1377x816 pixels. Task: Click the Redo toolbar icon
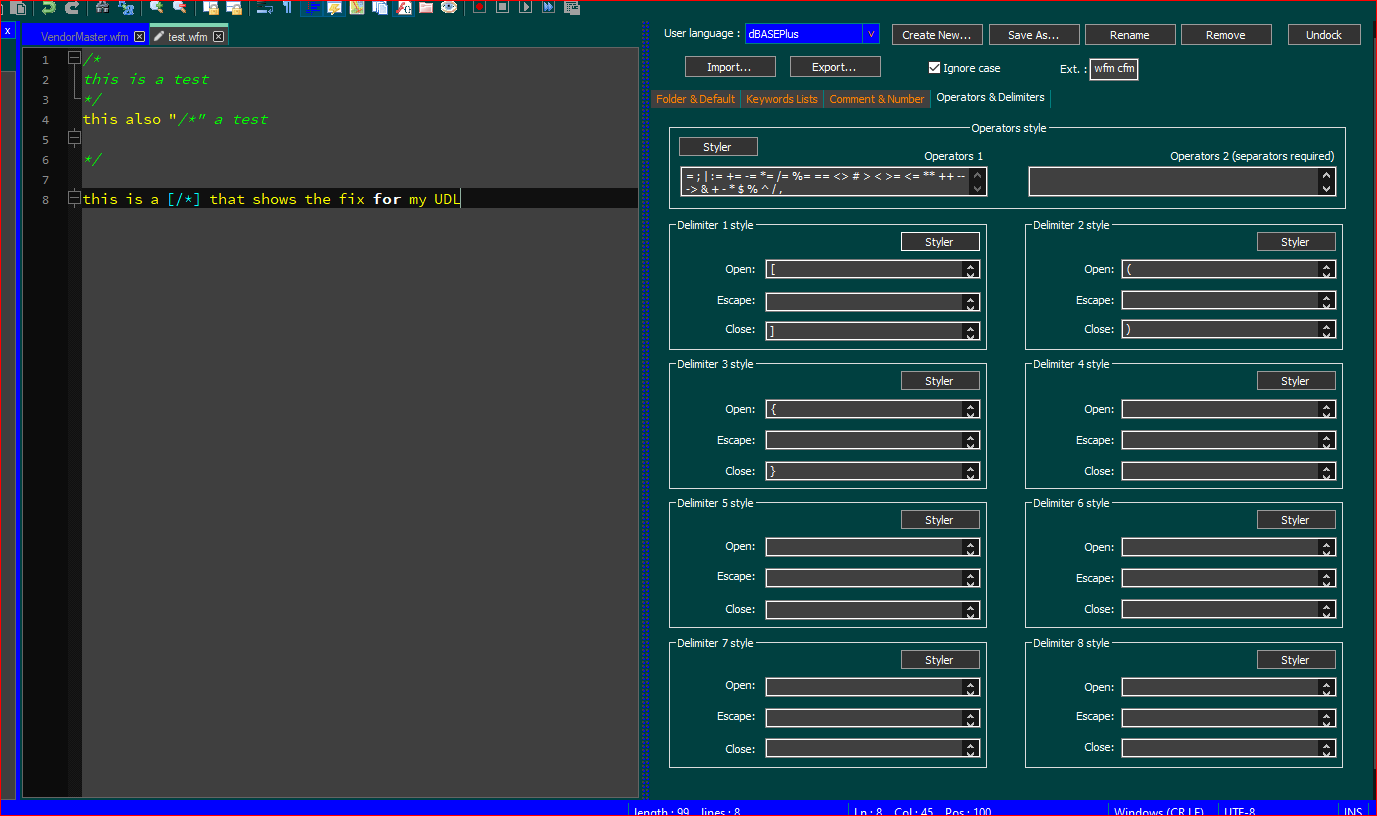[72, 7]
